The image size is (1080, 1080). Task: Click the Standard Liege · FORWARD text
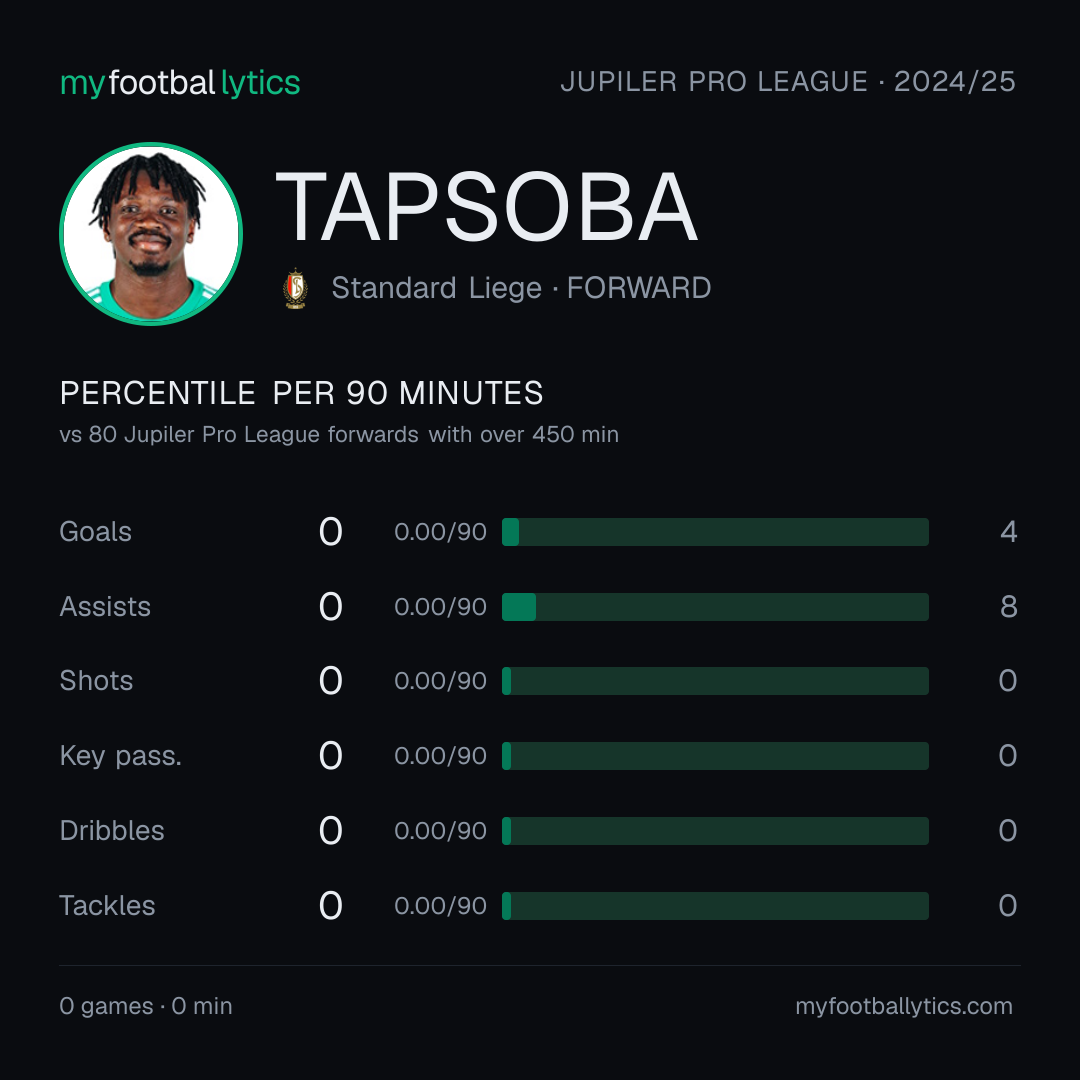coord(521,288)
